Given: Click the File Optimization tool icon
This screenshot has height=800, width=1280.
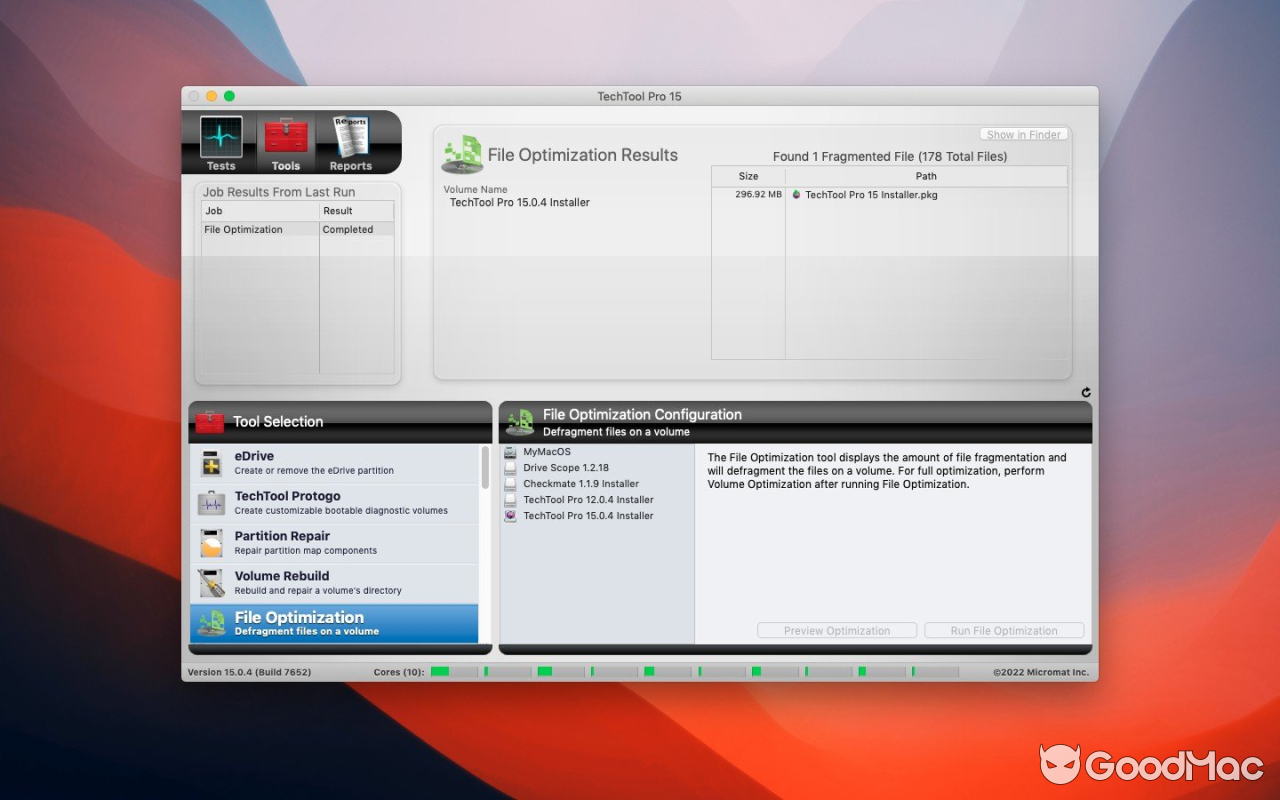Looking at the screenshot, I should pyautogui.click(x=211, y=622).
